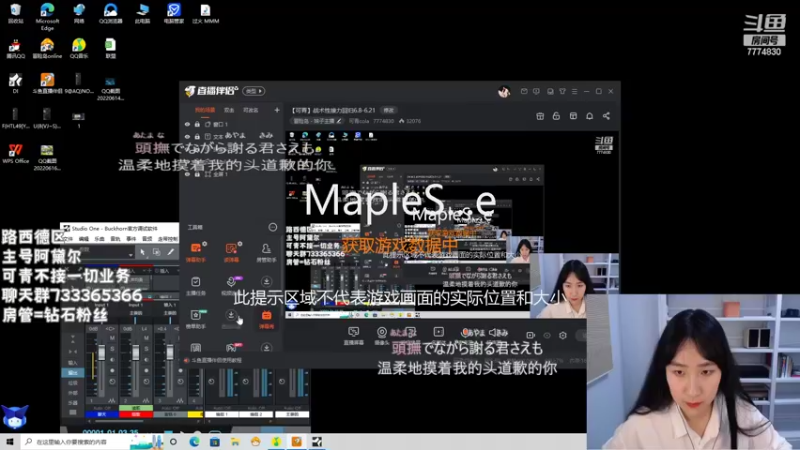Select the Pencil tool in Studio One

[x=170, y=252]
